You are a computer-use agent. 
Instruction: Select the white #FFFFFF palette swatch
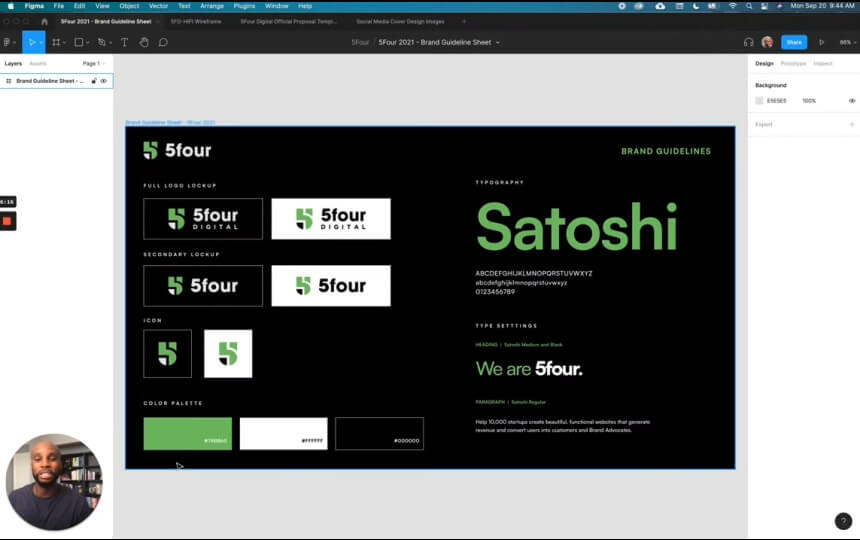[284, 434]
